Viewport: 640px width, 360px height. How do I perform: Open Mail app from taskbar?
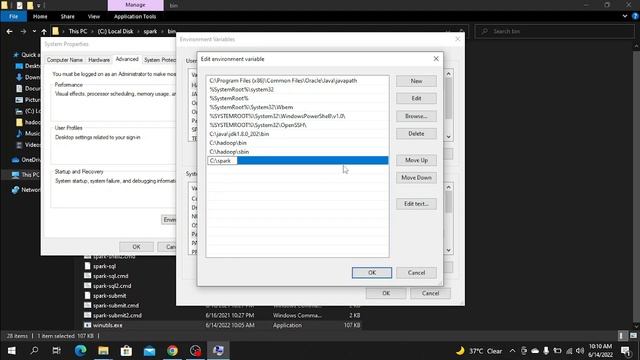(149, 351)
